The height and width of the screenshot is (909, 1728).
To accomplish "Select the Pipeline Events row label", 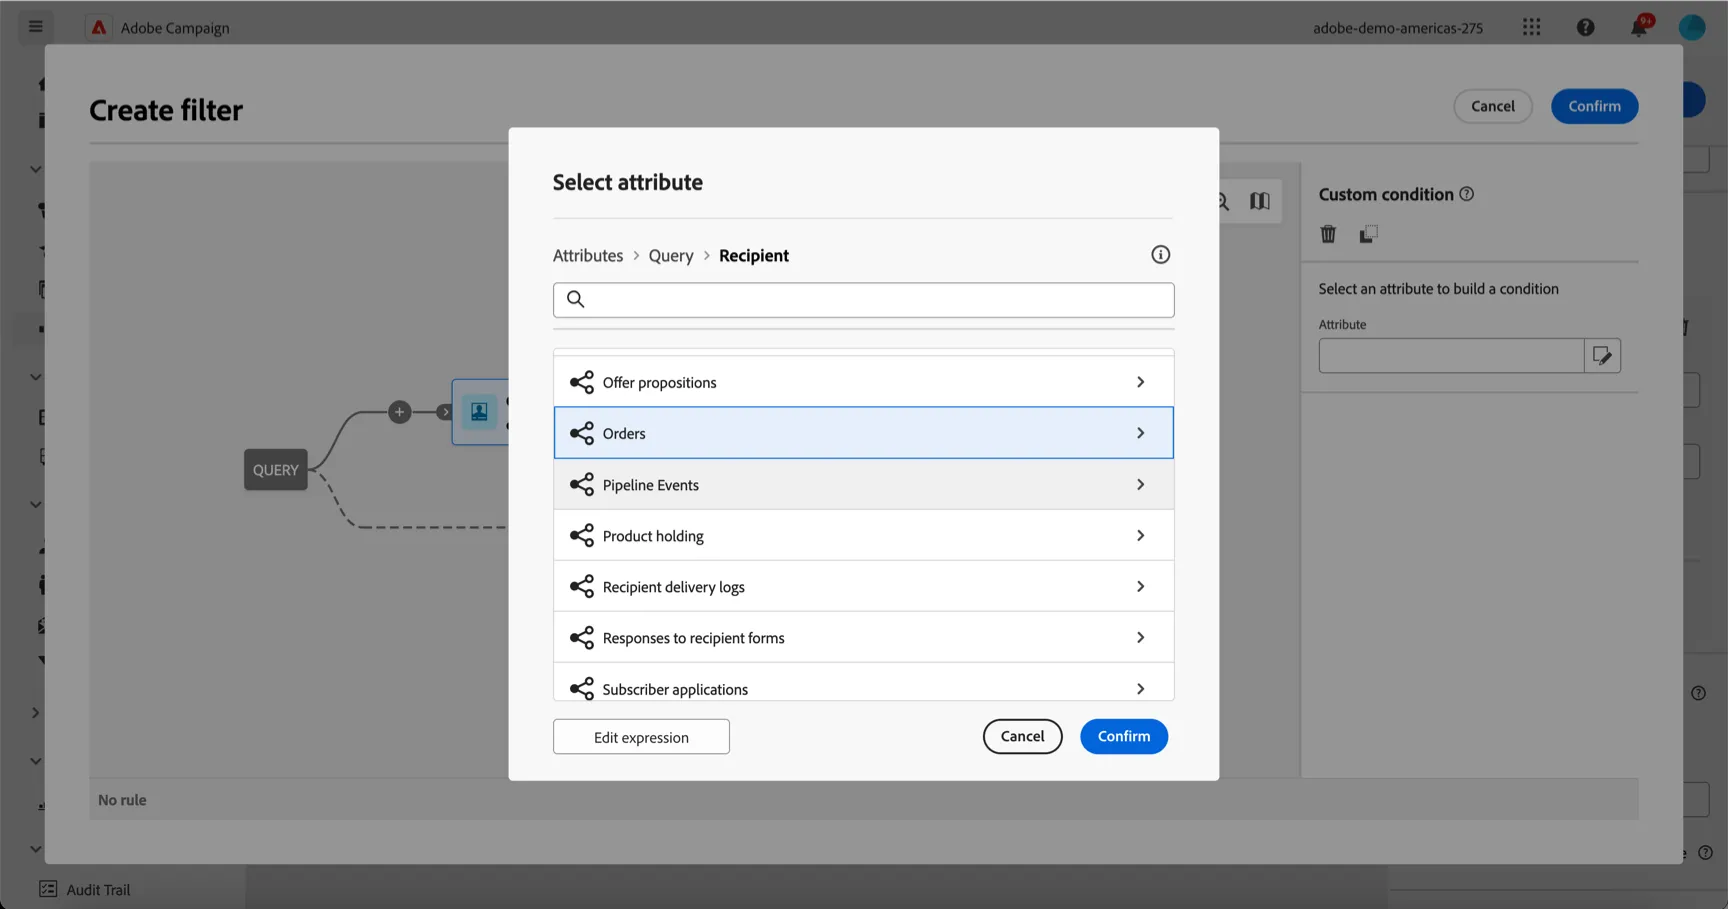I will (x=650, y=485).
